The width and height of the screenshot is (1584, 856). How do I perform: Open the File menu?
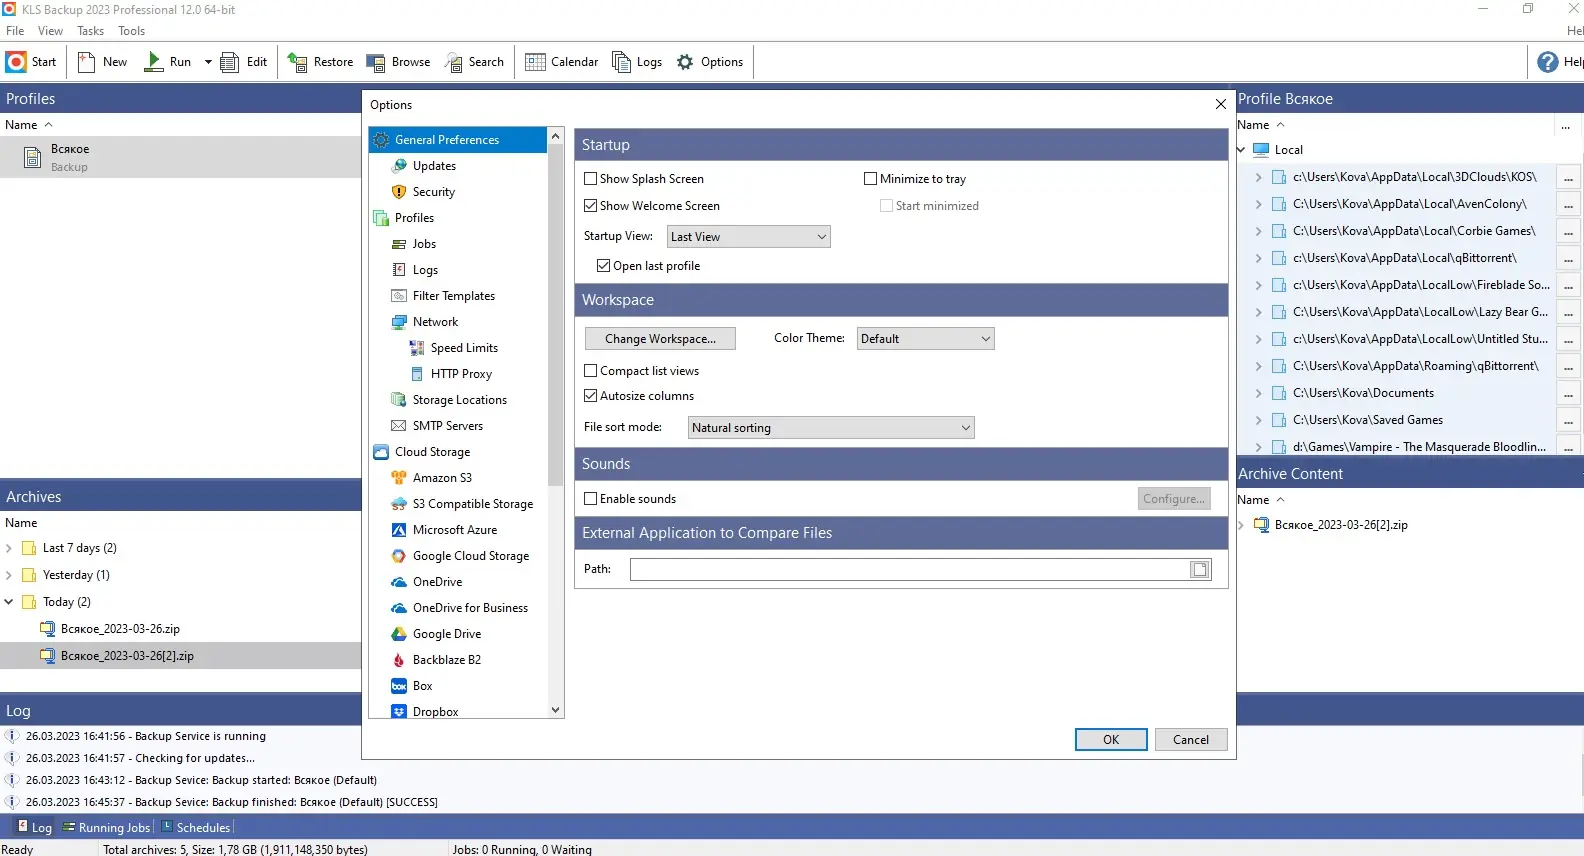point(15,31)
